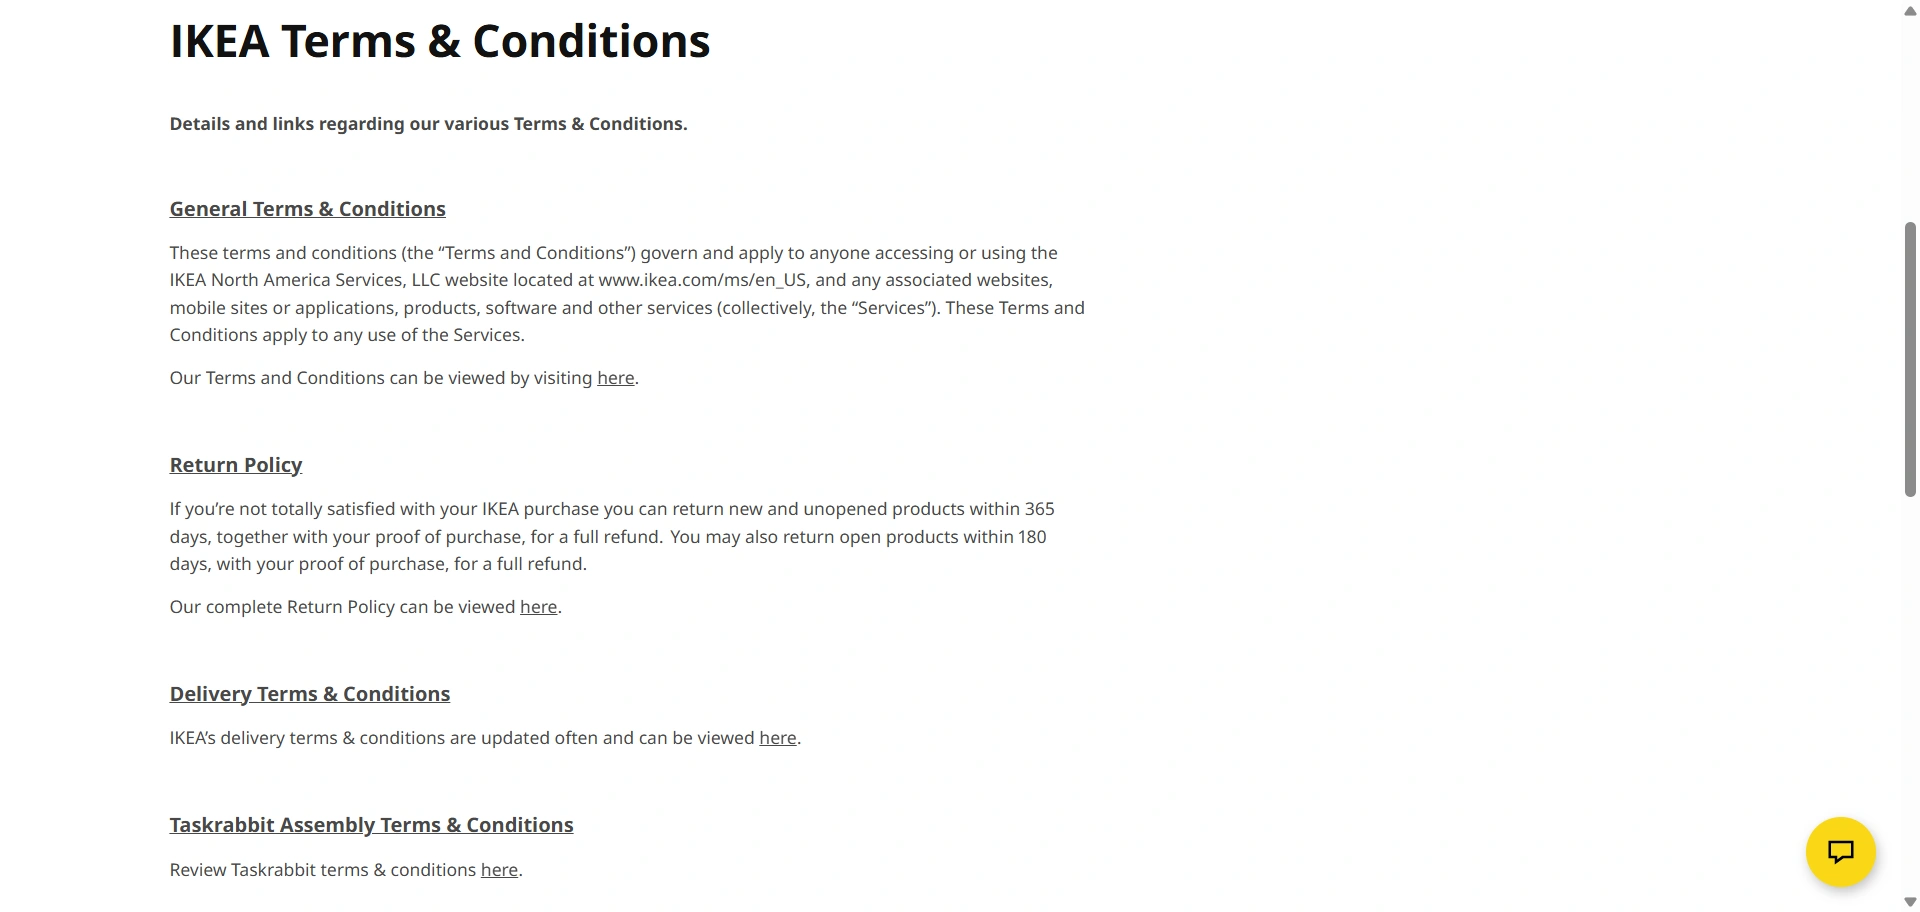Image resolution: width=1920 pixels, height=912 pixels.
Task: Open the Return Policy heading link
Action: tap(235, 465)
